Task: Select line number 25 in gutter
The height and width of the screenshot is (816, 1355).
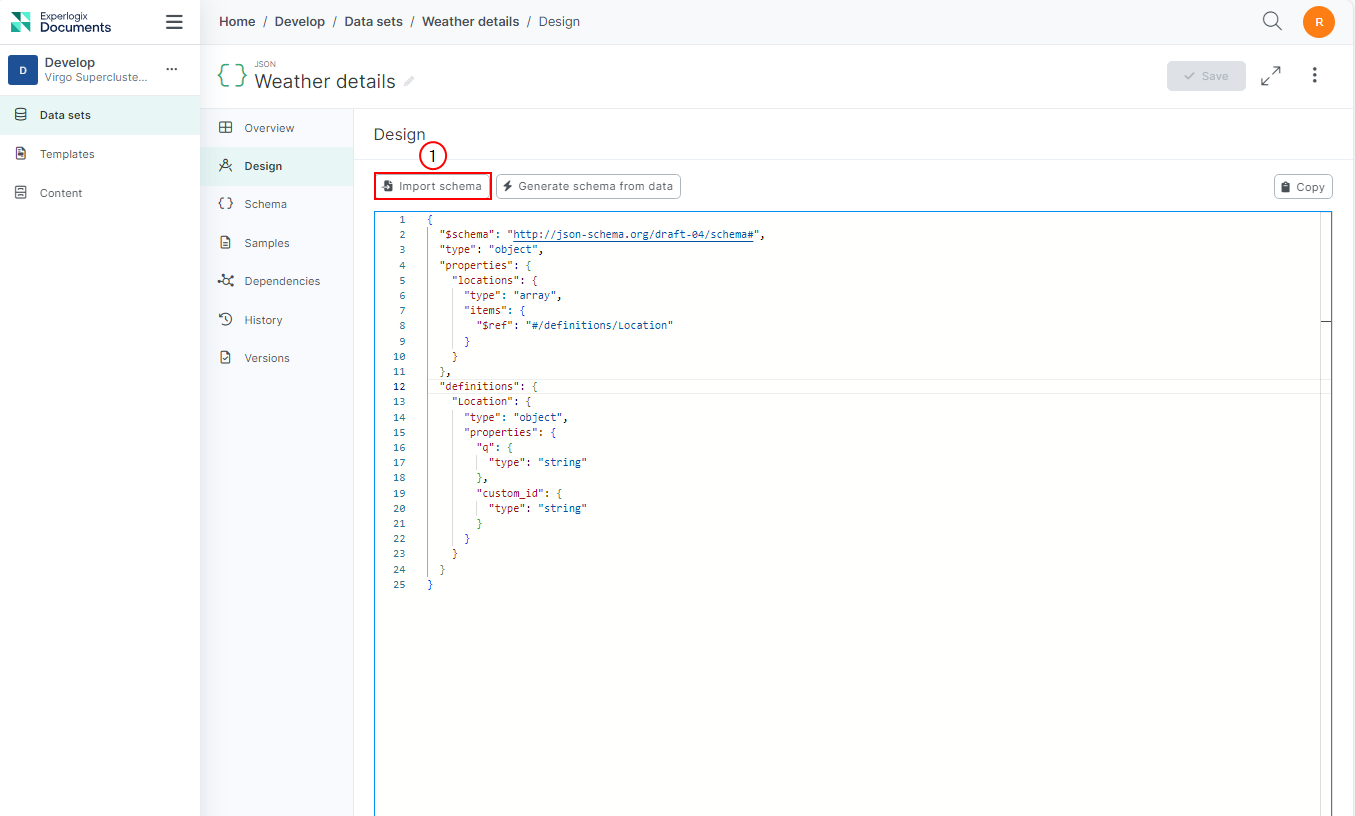Action: 400,584
